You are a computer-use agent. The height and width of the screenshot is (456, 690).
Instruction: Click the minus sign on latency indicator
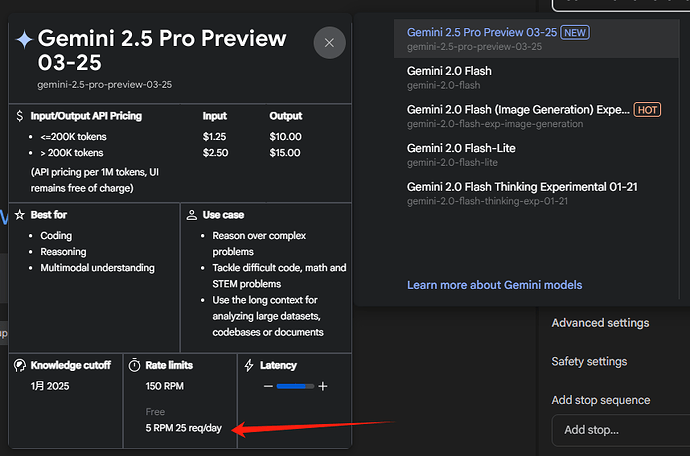tap(268, 386)
